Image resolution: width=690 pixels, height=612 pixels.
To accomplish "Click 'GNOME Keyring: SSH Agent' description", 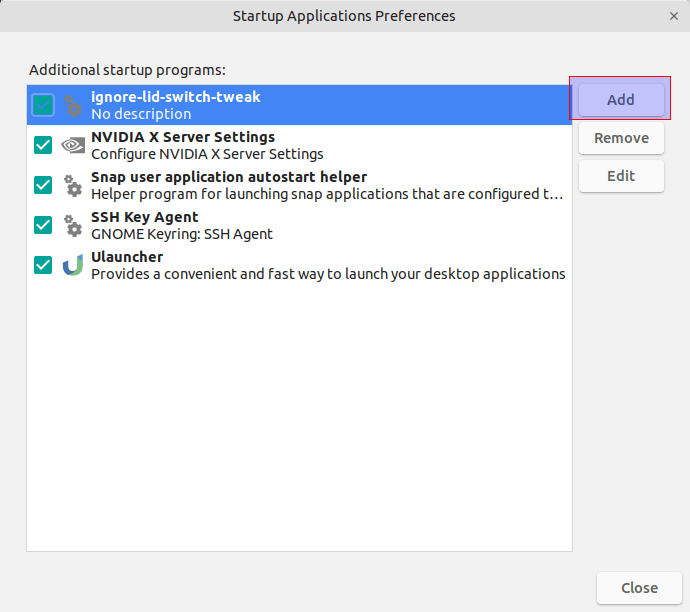I will tap(182, 234).
